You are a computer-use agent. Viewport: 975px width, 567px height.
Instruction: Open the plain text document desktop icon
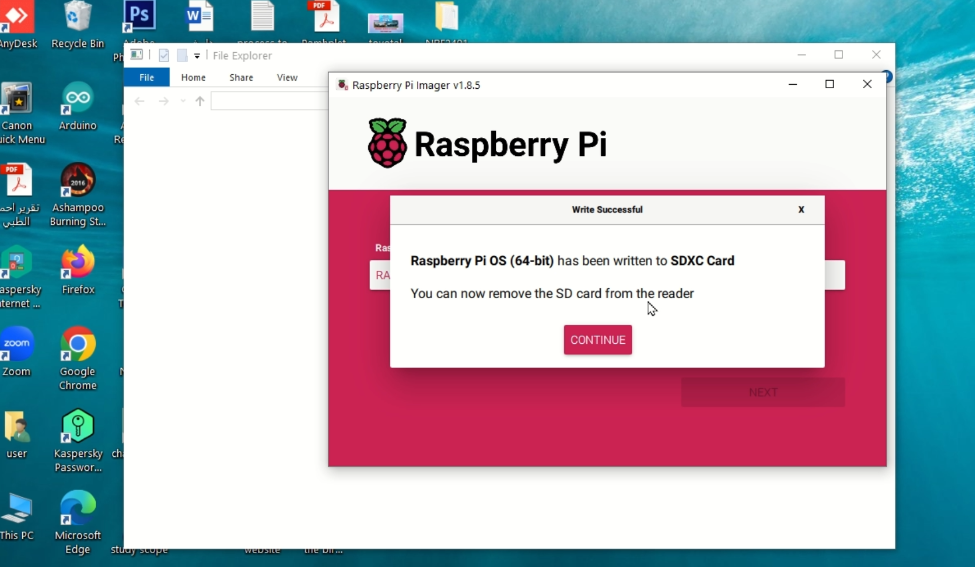click(262, 16)
